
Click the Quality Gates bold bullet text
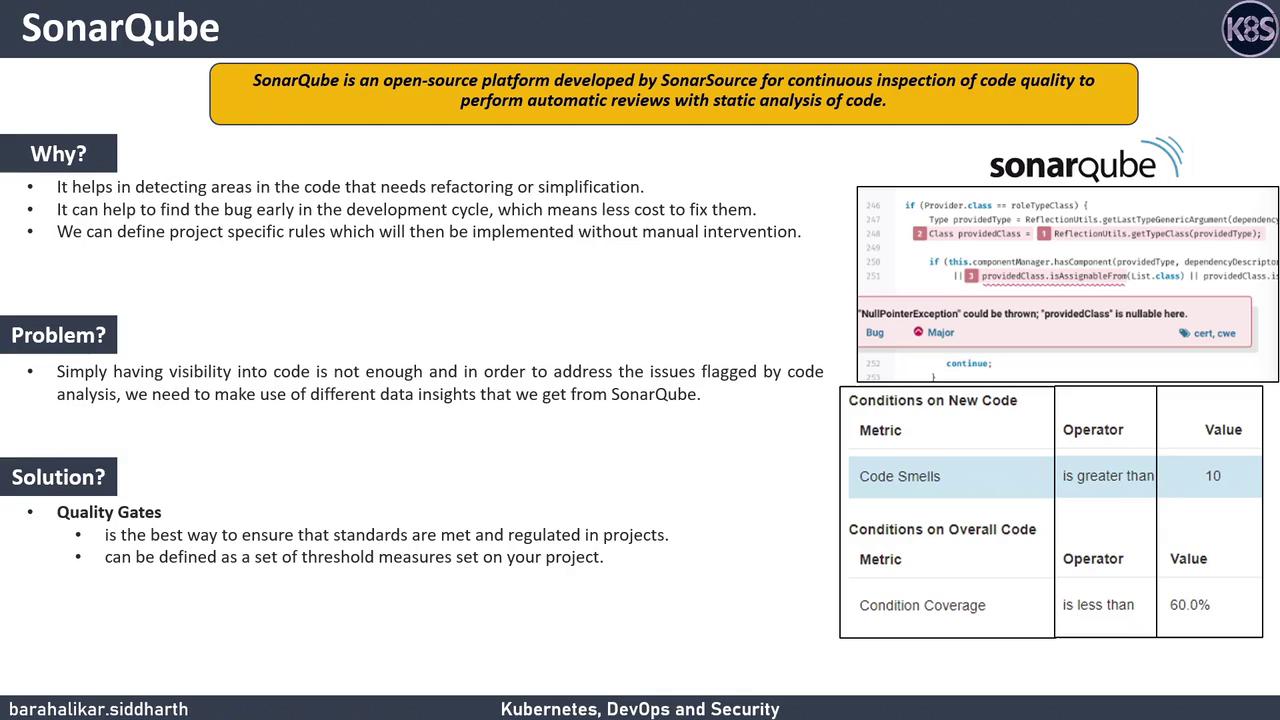(109, 512)
